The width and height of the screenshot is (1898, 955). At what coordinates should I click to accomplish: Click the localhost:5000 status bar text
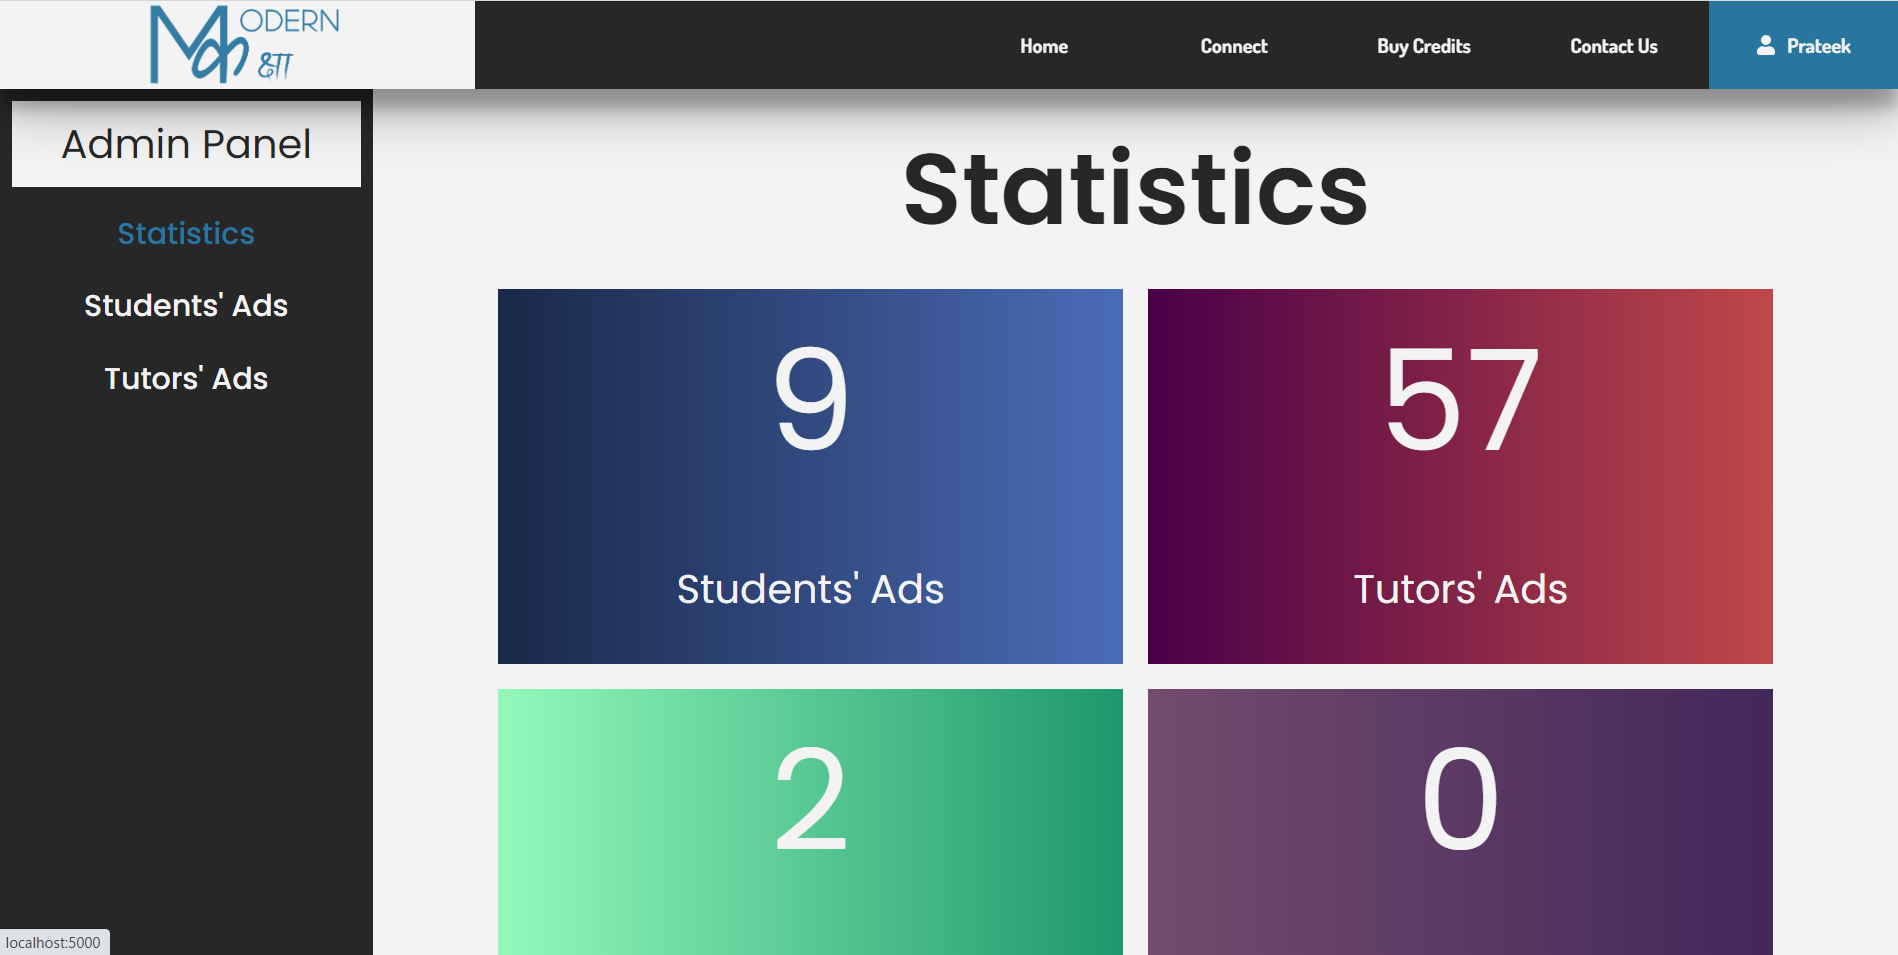point(53,942)
